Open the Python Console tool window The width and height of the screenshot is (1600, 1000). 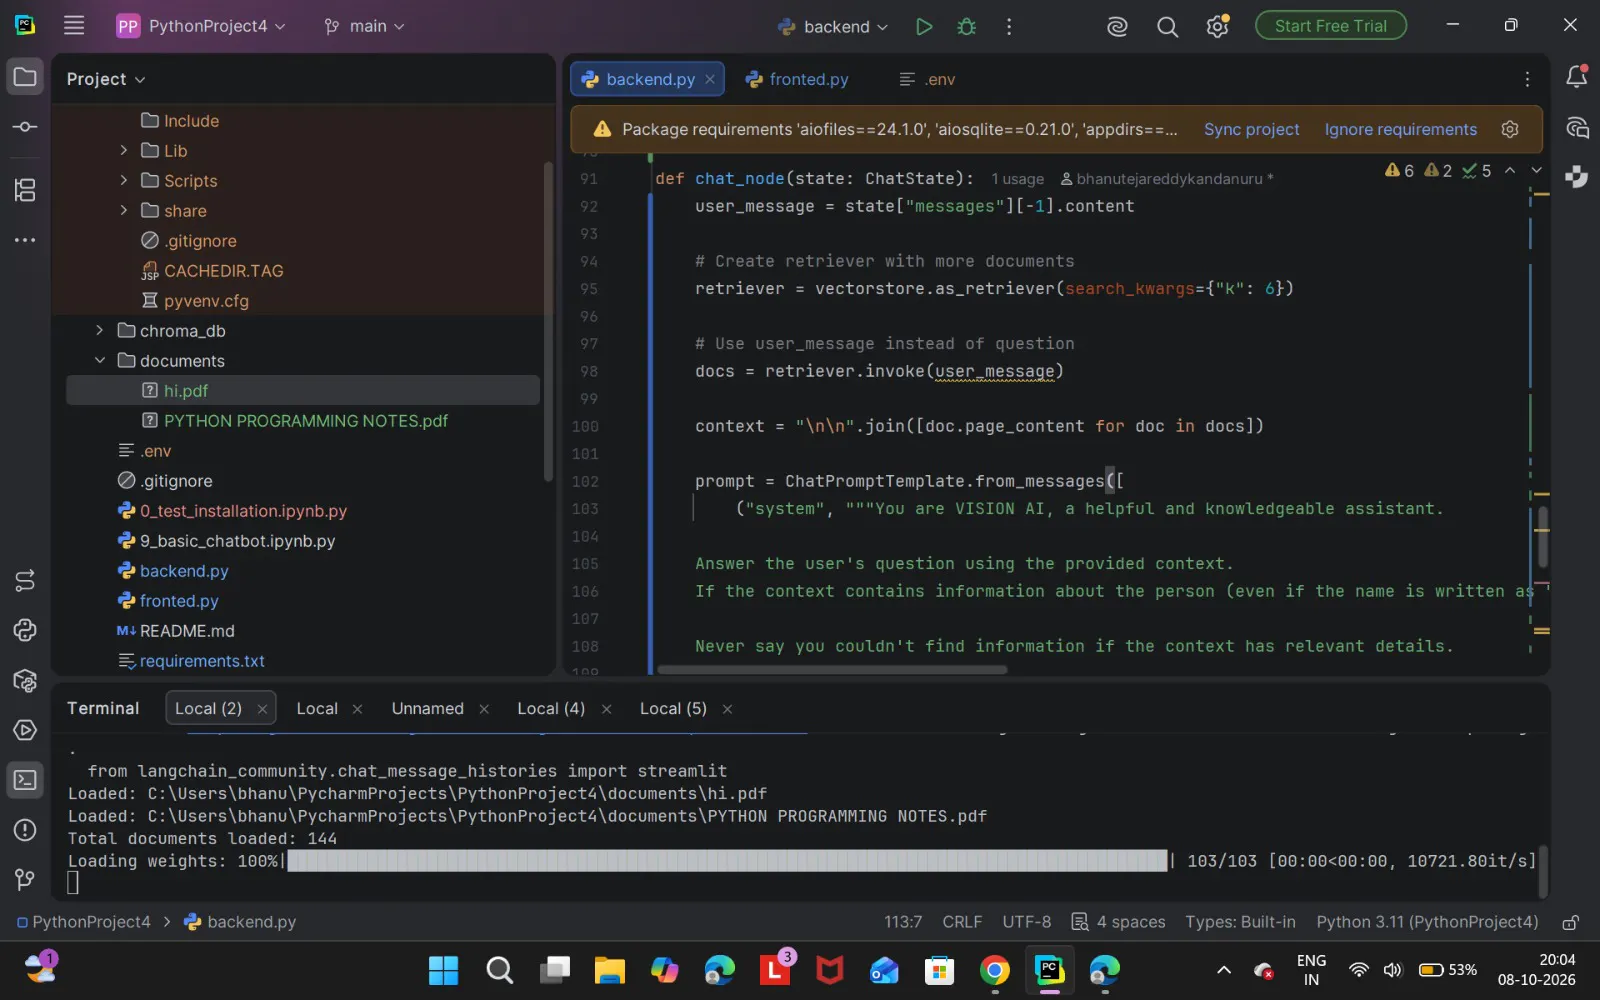click(25, 630)
